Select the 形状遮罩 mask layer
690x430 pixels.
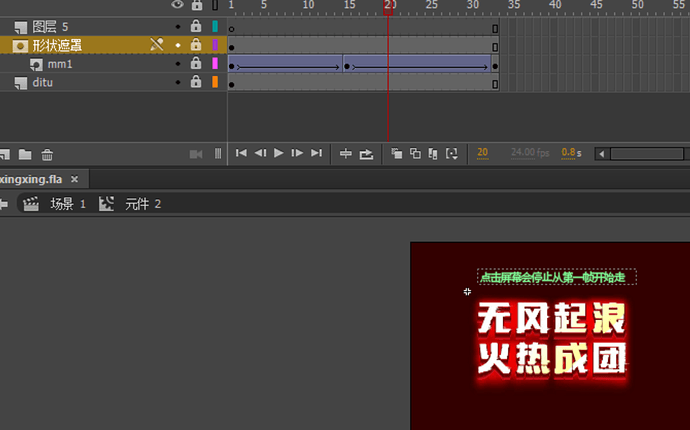click(57, 45)
